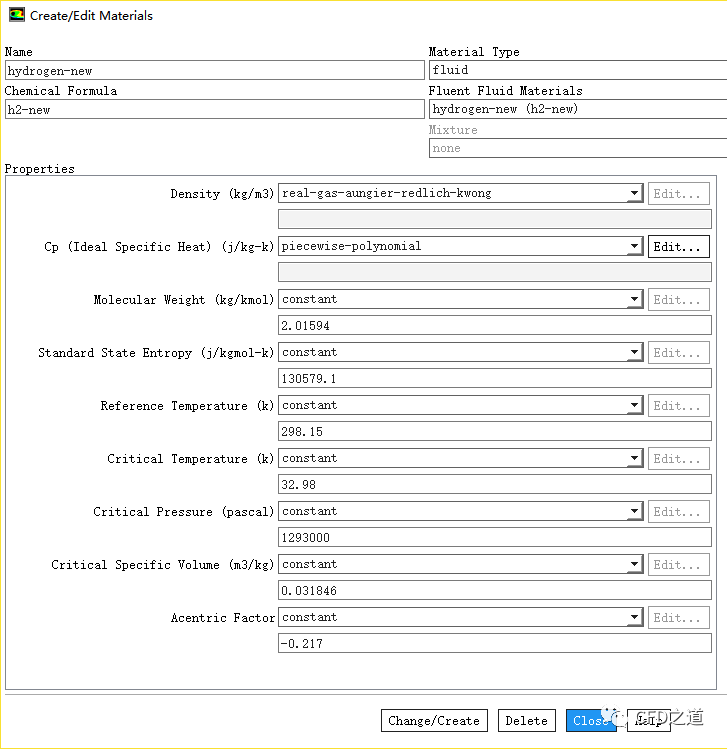
Task: Open the Fluent Fluid Materials list
Action: click(x=577, y=110)
